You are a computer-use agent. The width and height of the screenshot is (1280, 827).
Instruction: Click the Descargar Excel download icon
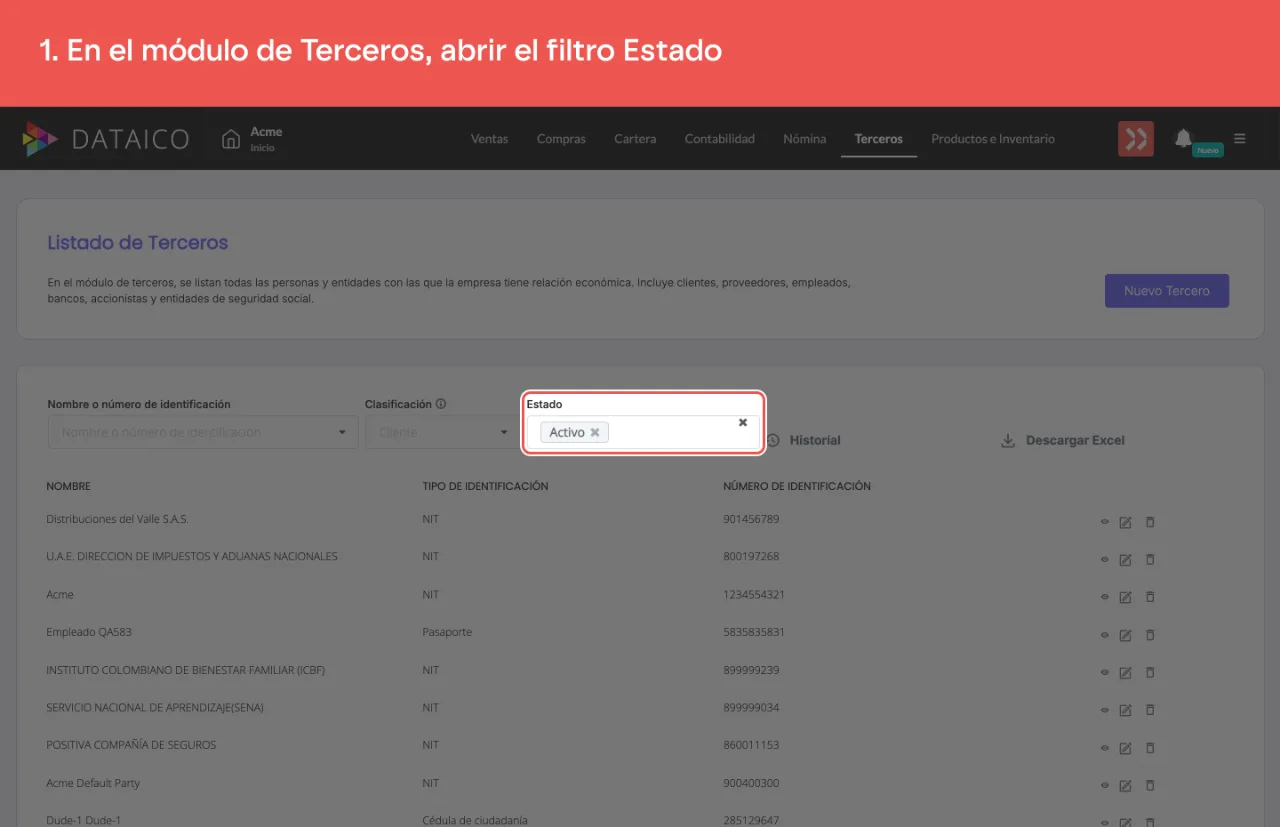click(x=1008, y=440)
